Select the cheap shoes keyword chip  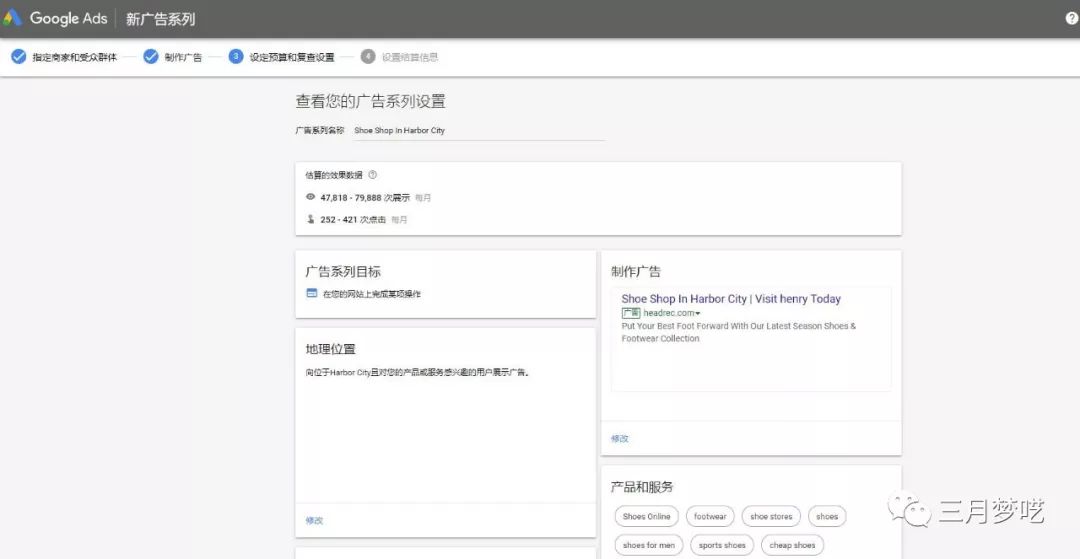793,545
